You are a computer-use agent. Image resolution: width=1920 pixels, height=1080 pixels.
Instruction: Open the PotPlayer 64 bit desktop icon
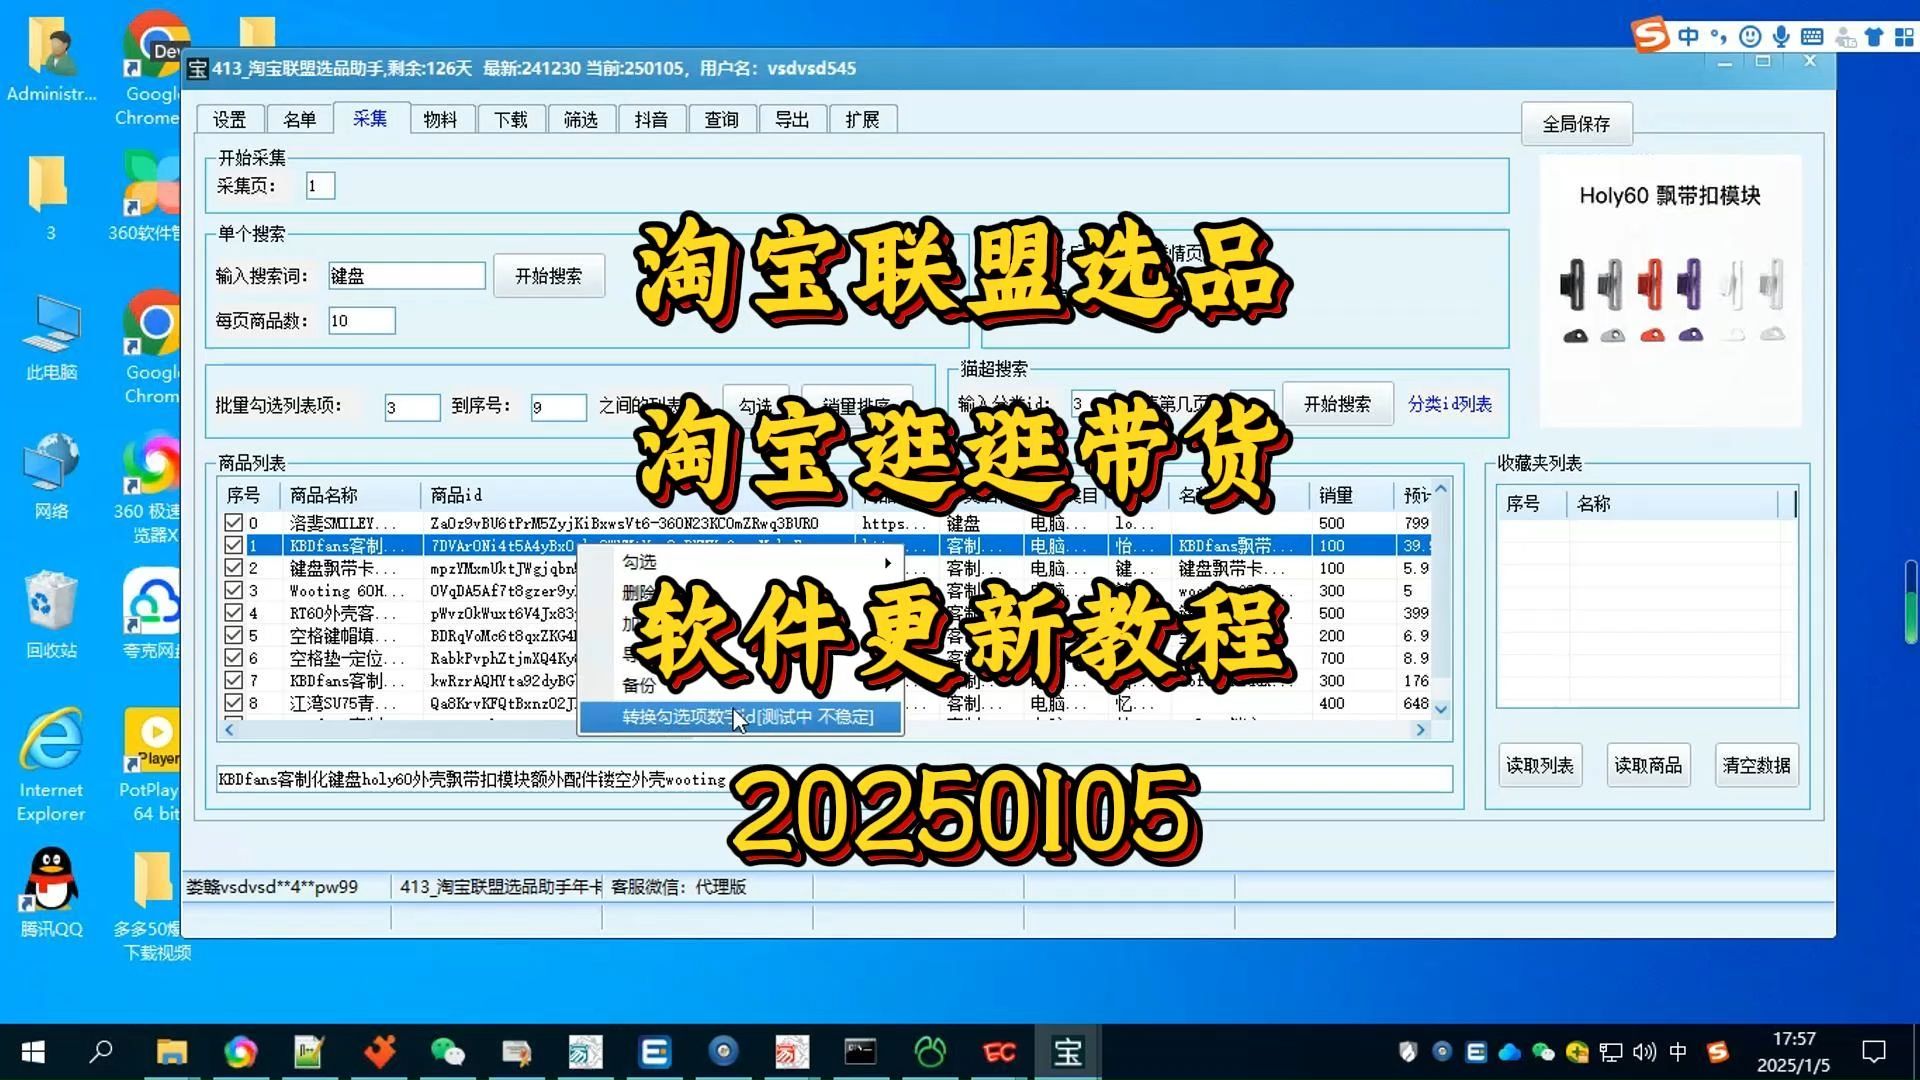150,764
